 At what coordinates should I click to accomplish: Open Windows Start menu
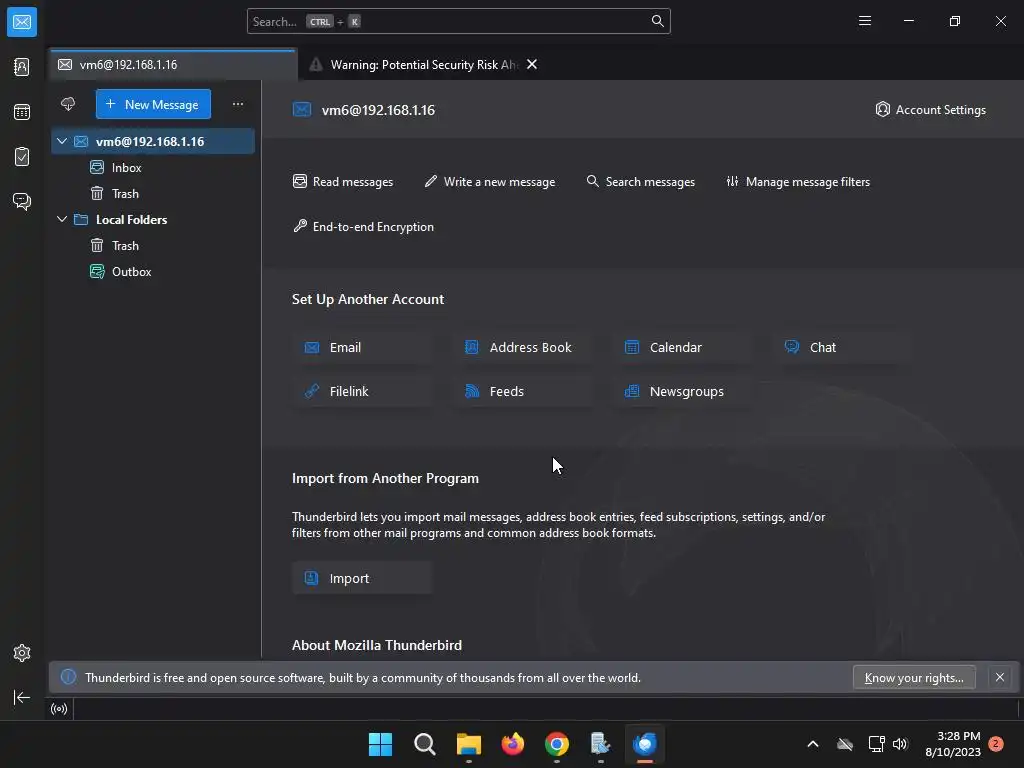[381, 744]
